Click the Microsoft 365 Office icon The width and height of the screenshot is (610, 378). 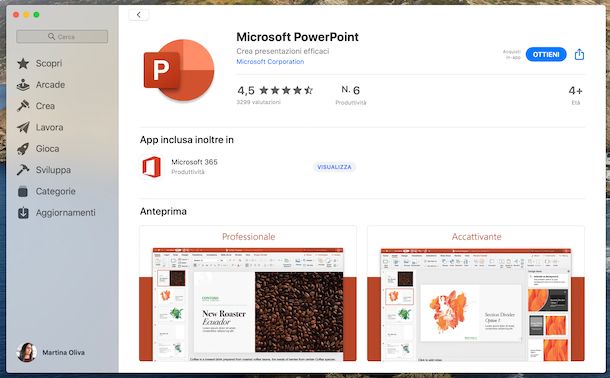[152, 167]
